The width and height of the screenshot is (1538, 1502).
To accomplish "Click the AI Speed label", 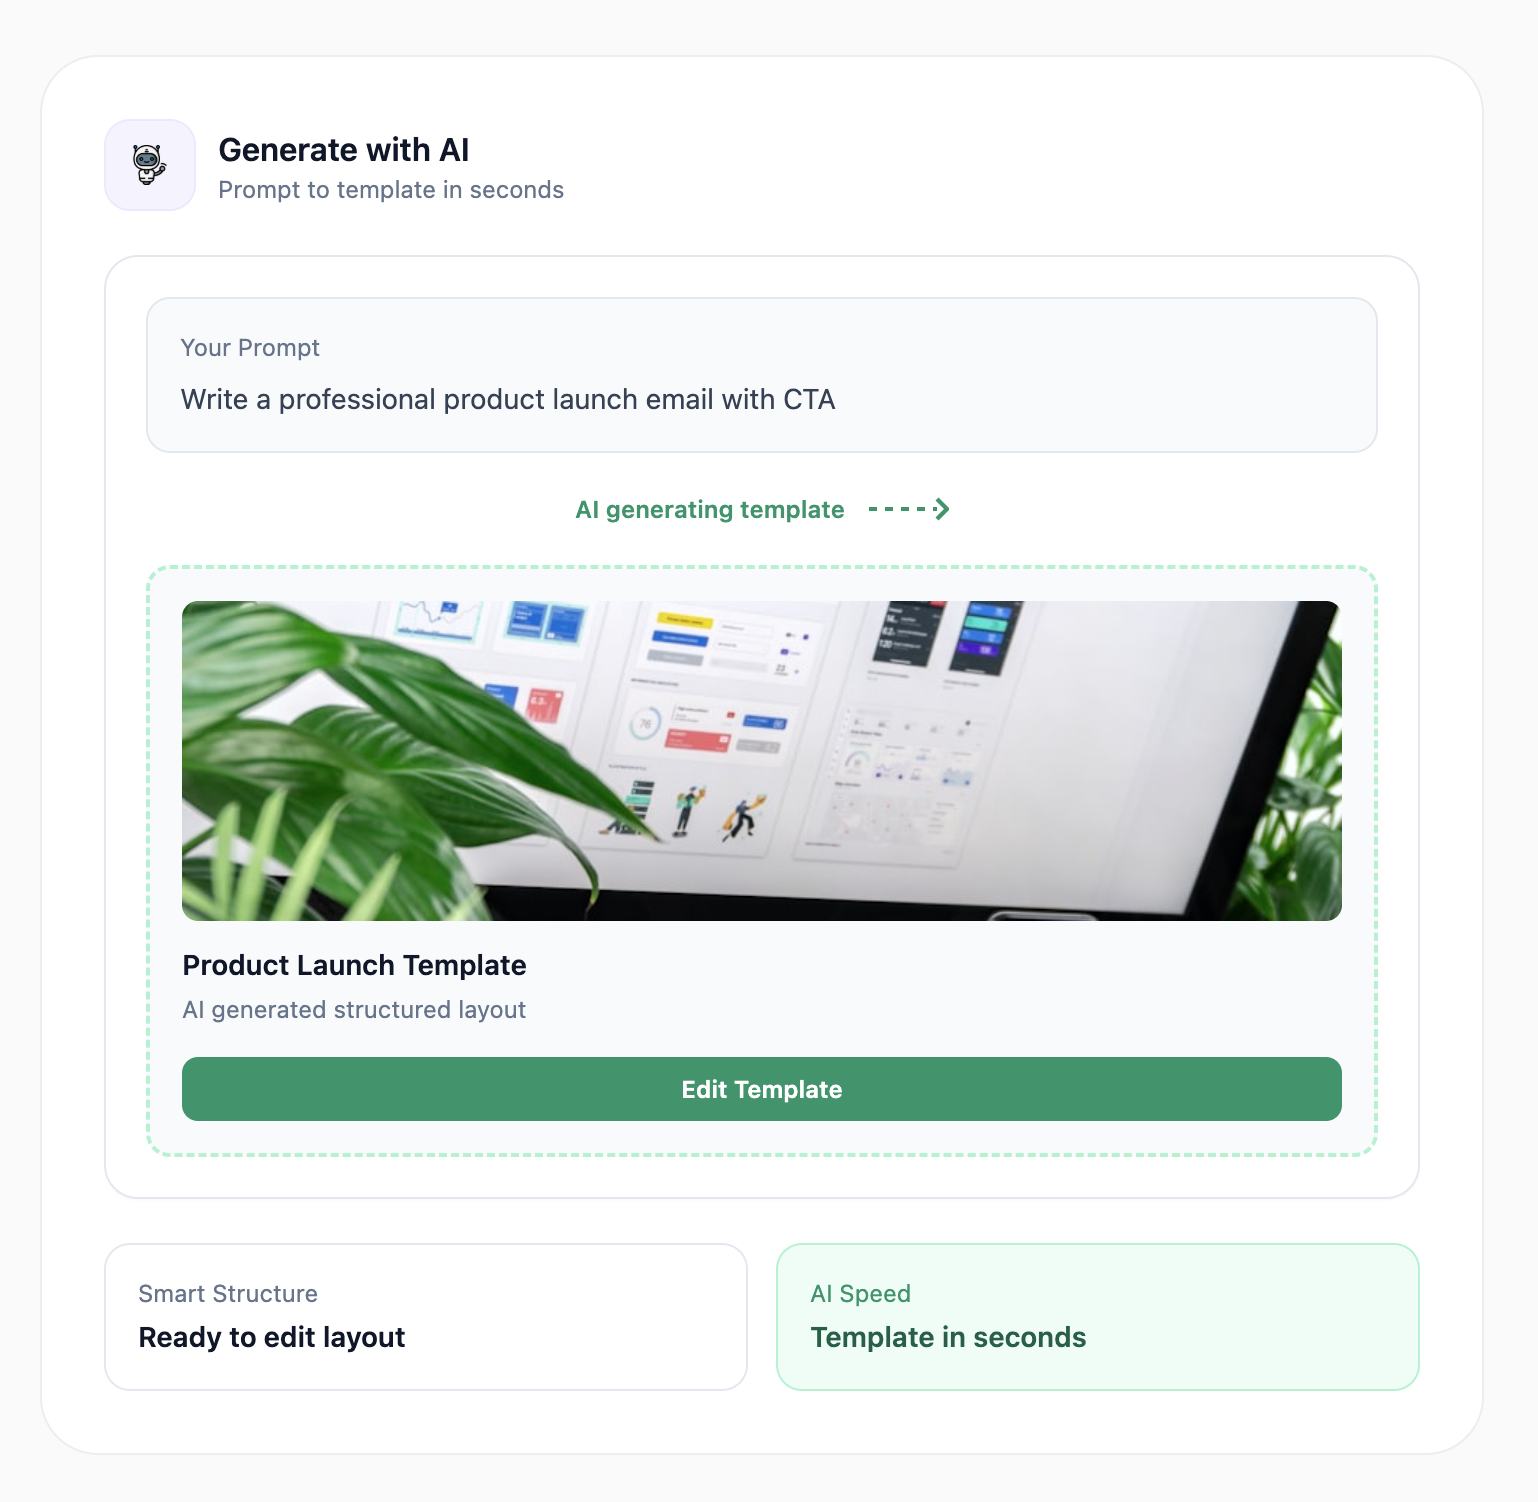I will (861, 1294).
